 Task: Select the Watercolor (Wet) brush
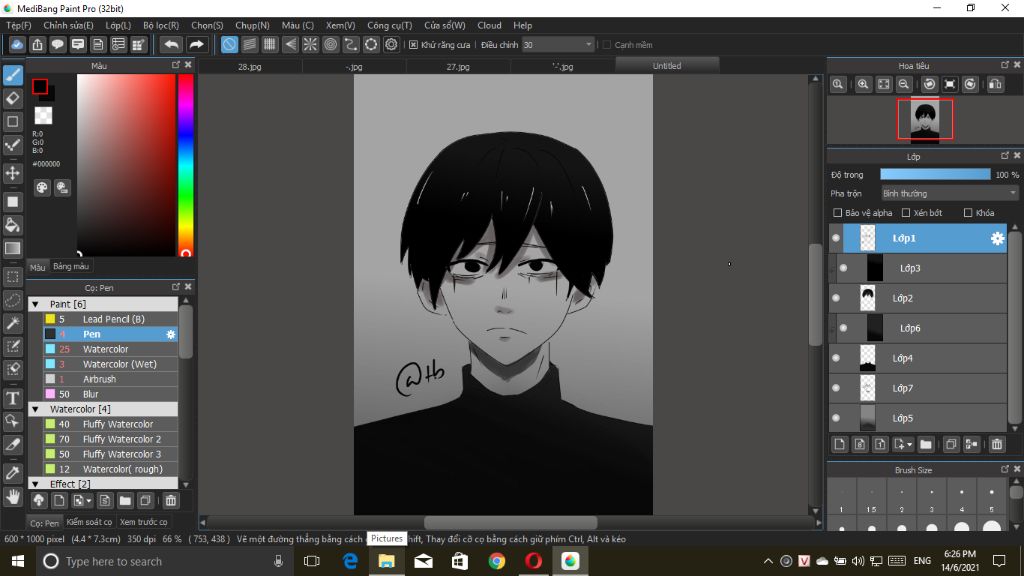click(110, 364)
